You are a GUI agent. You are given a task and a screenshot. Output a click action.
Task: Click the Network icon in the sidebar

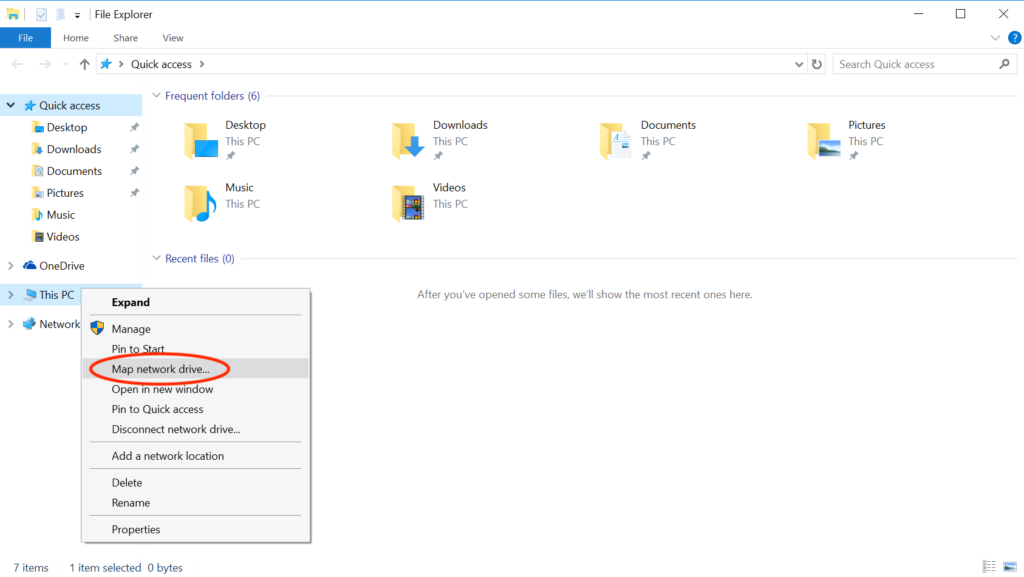[29, 324]
